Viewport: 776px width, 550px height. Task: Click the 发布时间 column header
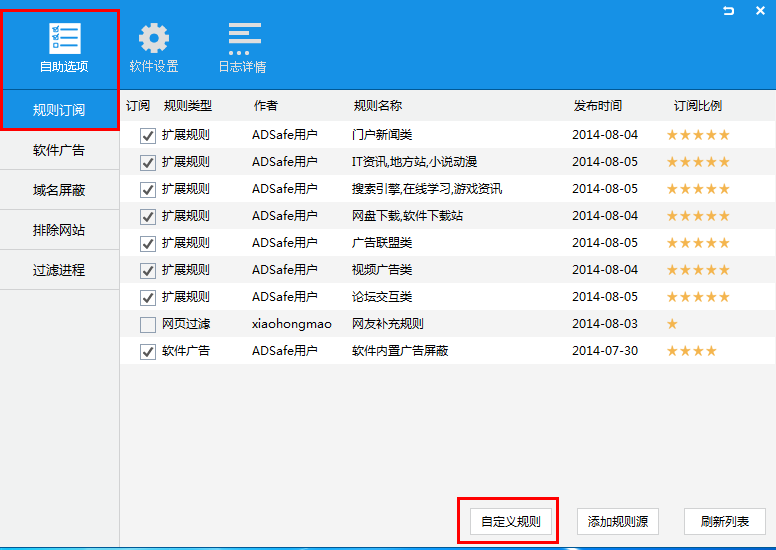[x=597, y=105]
